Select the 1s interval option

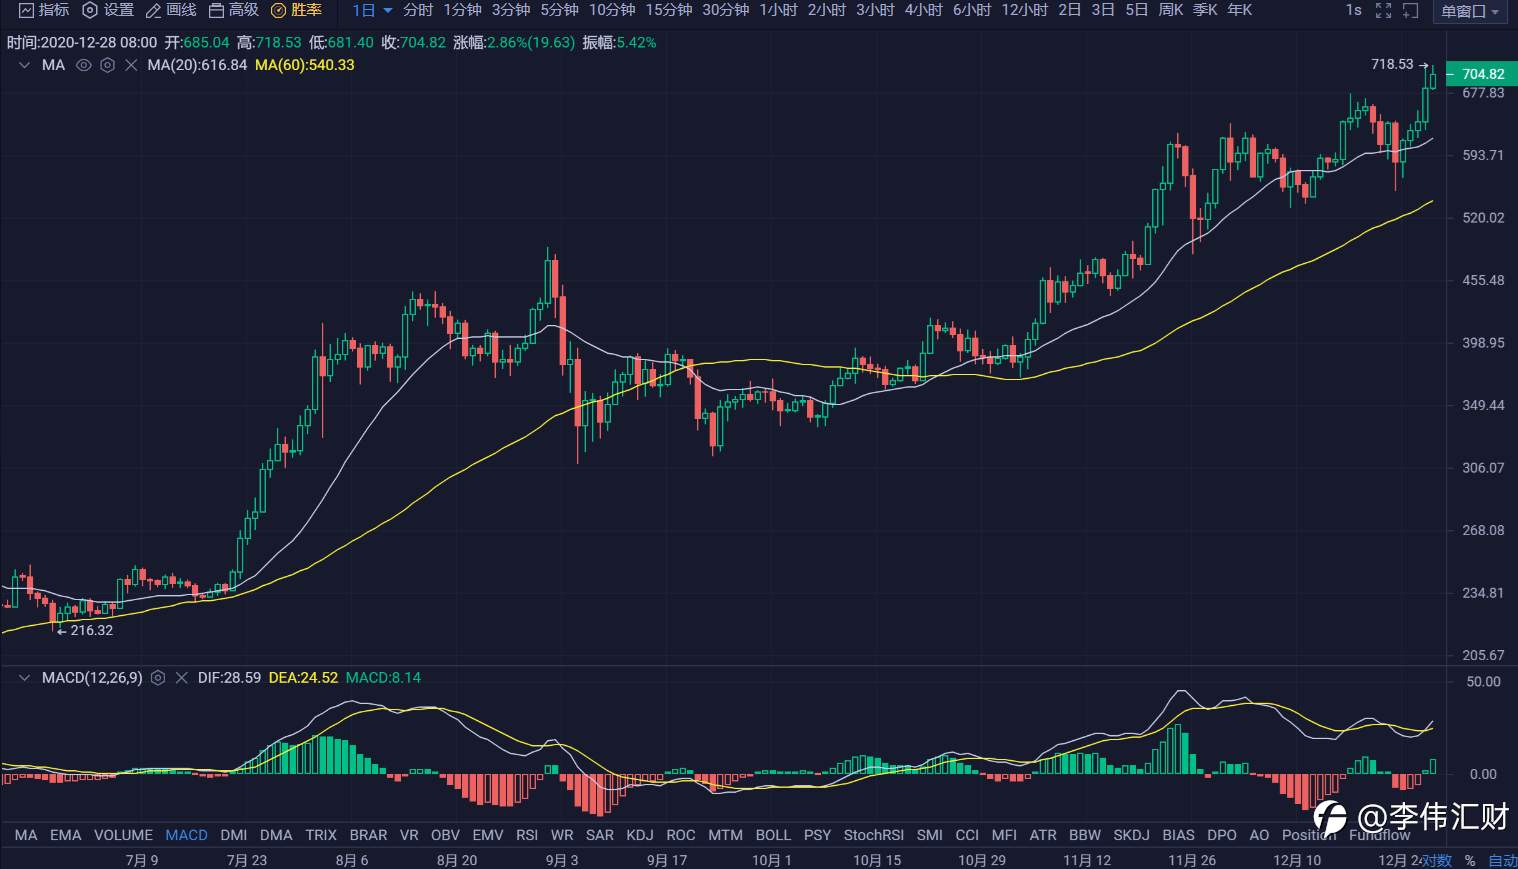click(x=1353, y=10)
